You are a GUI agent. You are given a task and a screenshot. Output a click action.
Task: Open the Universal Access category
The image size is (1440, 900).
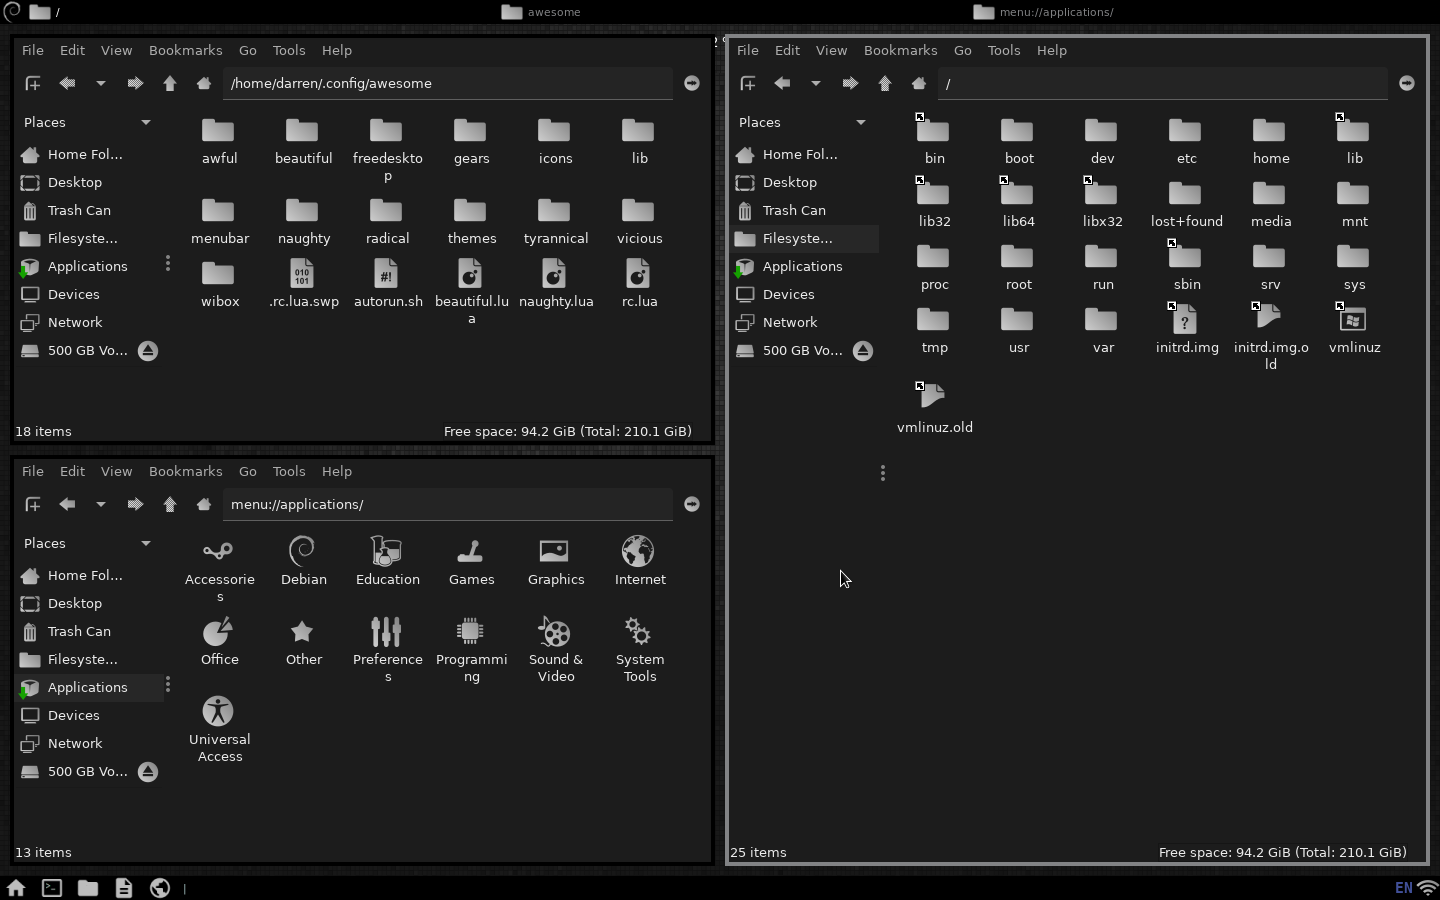tap(220, 729)
